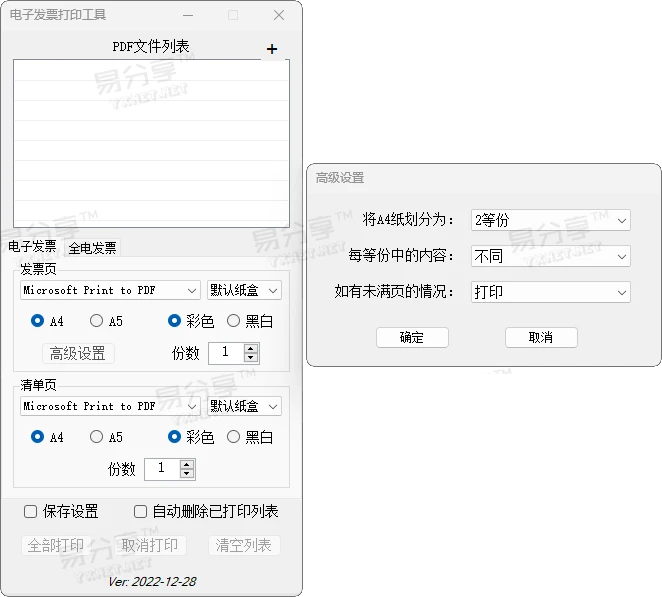Open the 发票页 printer dropdown

[110, 290]
